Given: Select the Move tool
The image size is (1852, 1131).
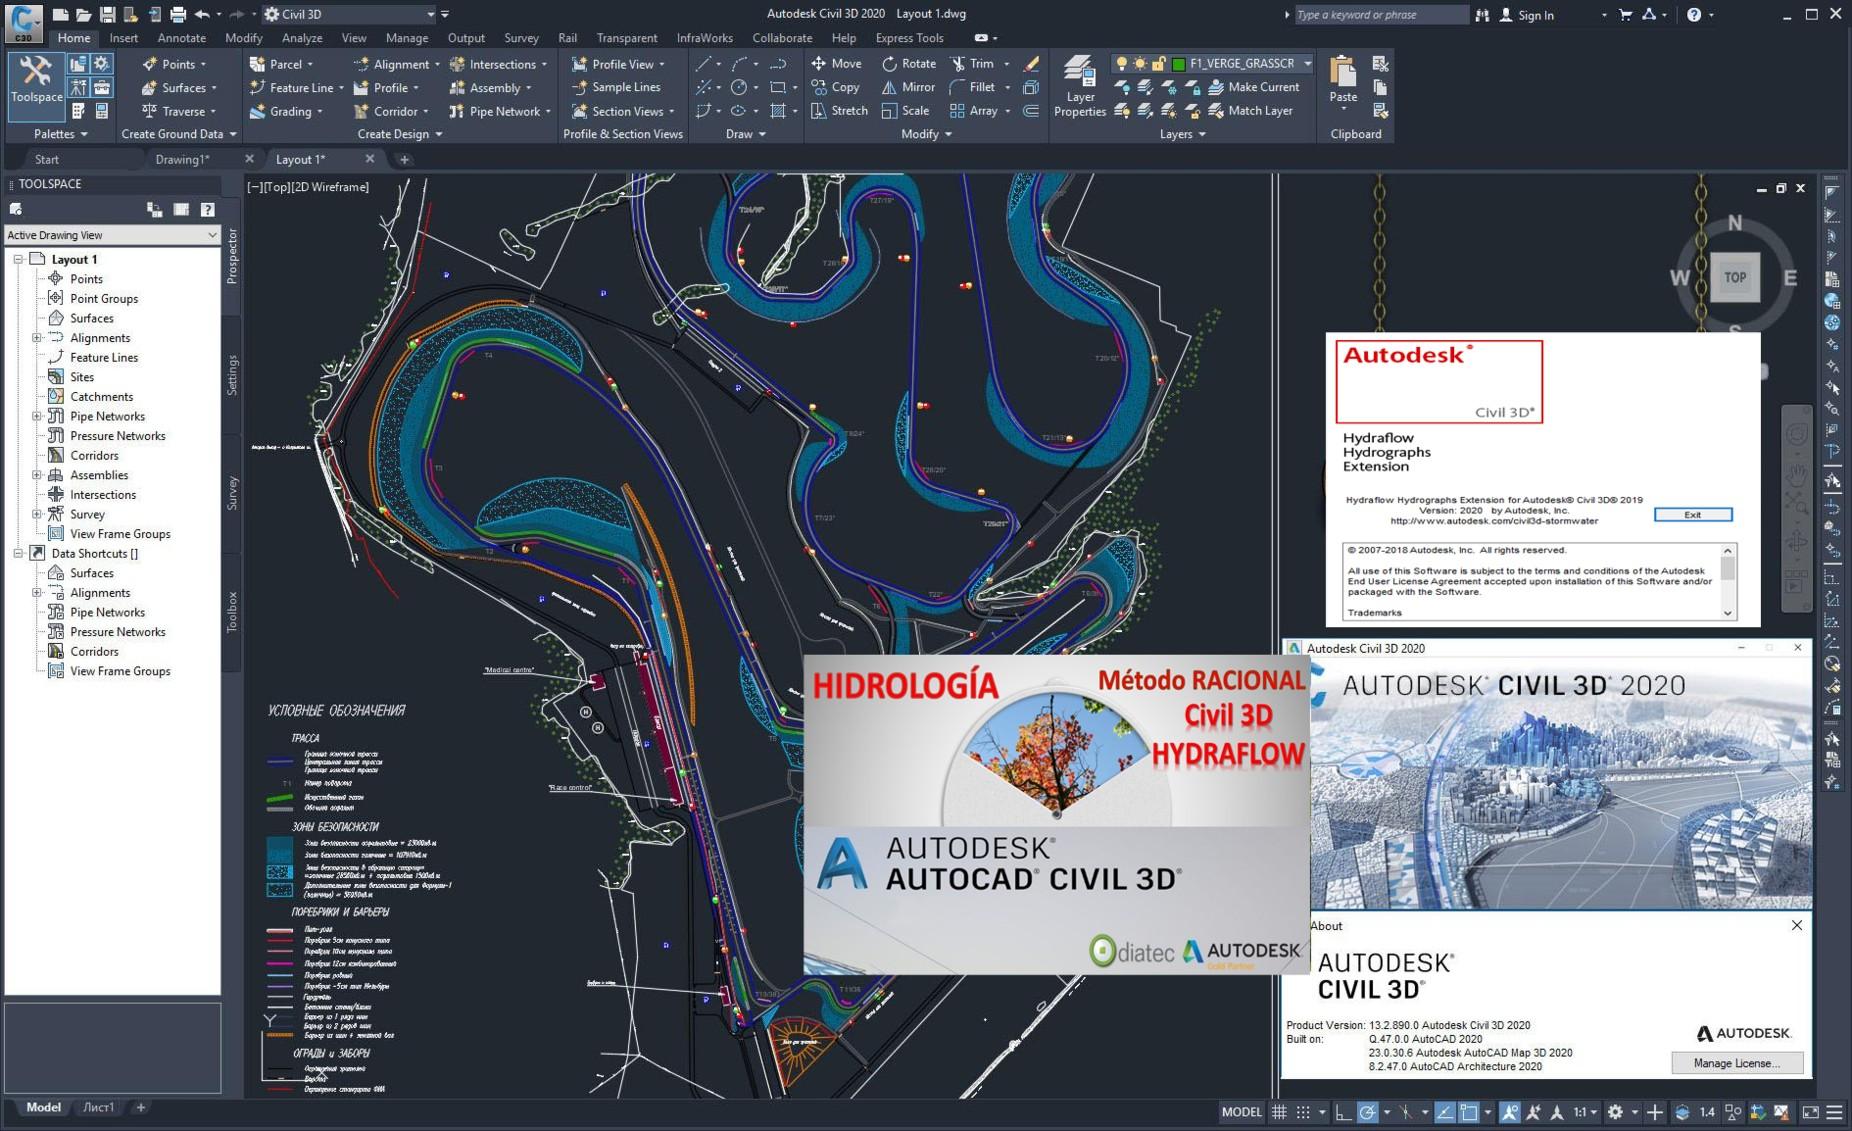Looking at the screenshot, I should point(836,63).
